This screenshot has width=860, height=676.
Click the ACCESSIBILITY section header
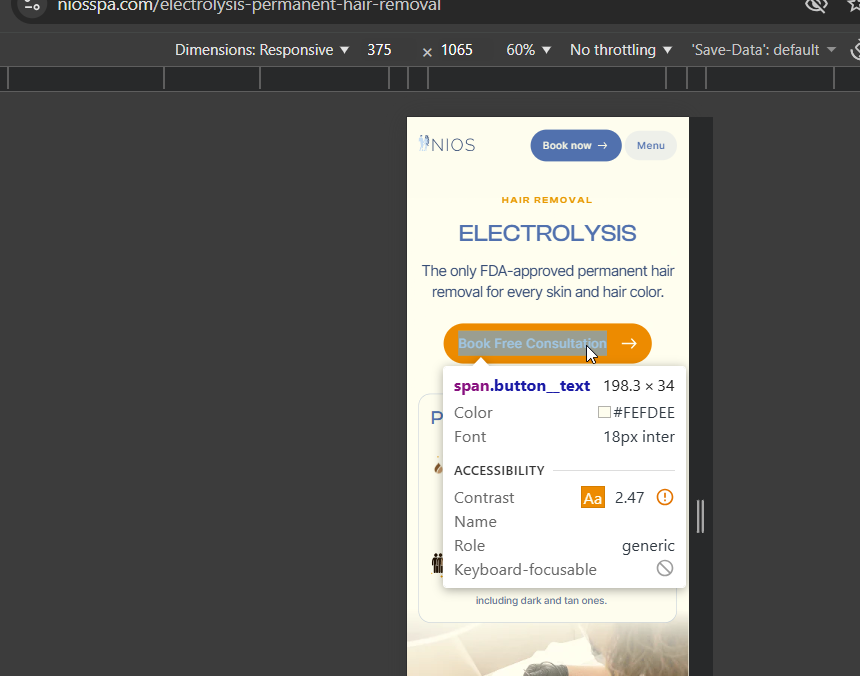point(499,470)
